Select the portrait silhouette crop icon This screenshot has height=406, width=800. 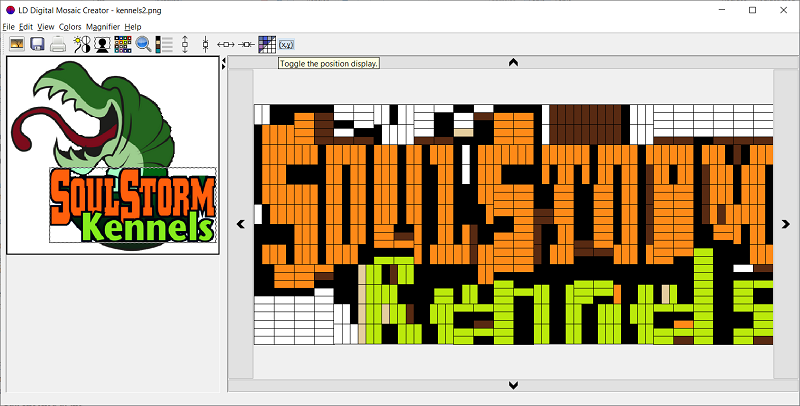pos(103,44)
